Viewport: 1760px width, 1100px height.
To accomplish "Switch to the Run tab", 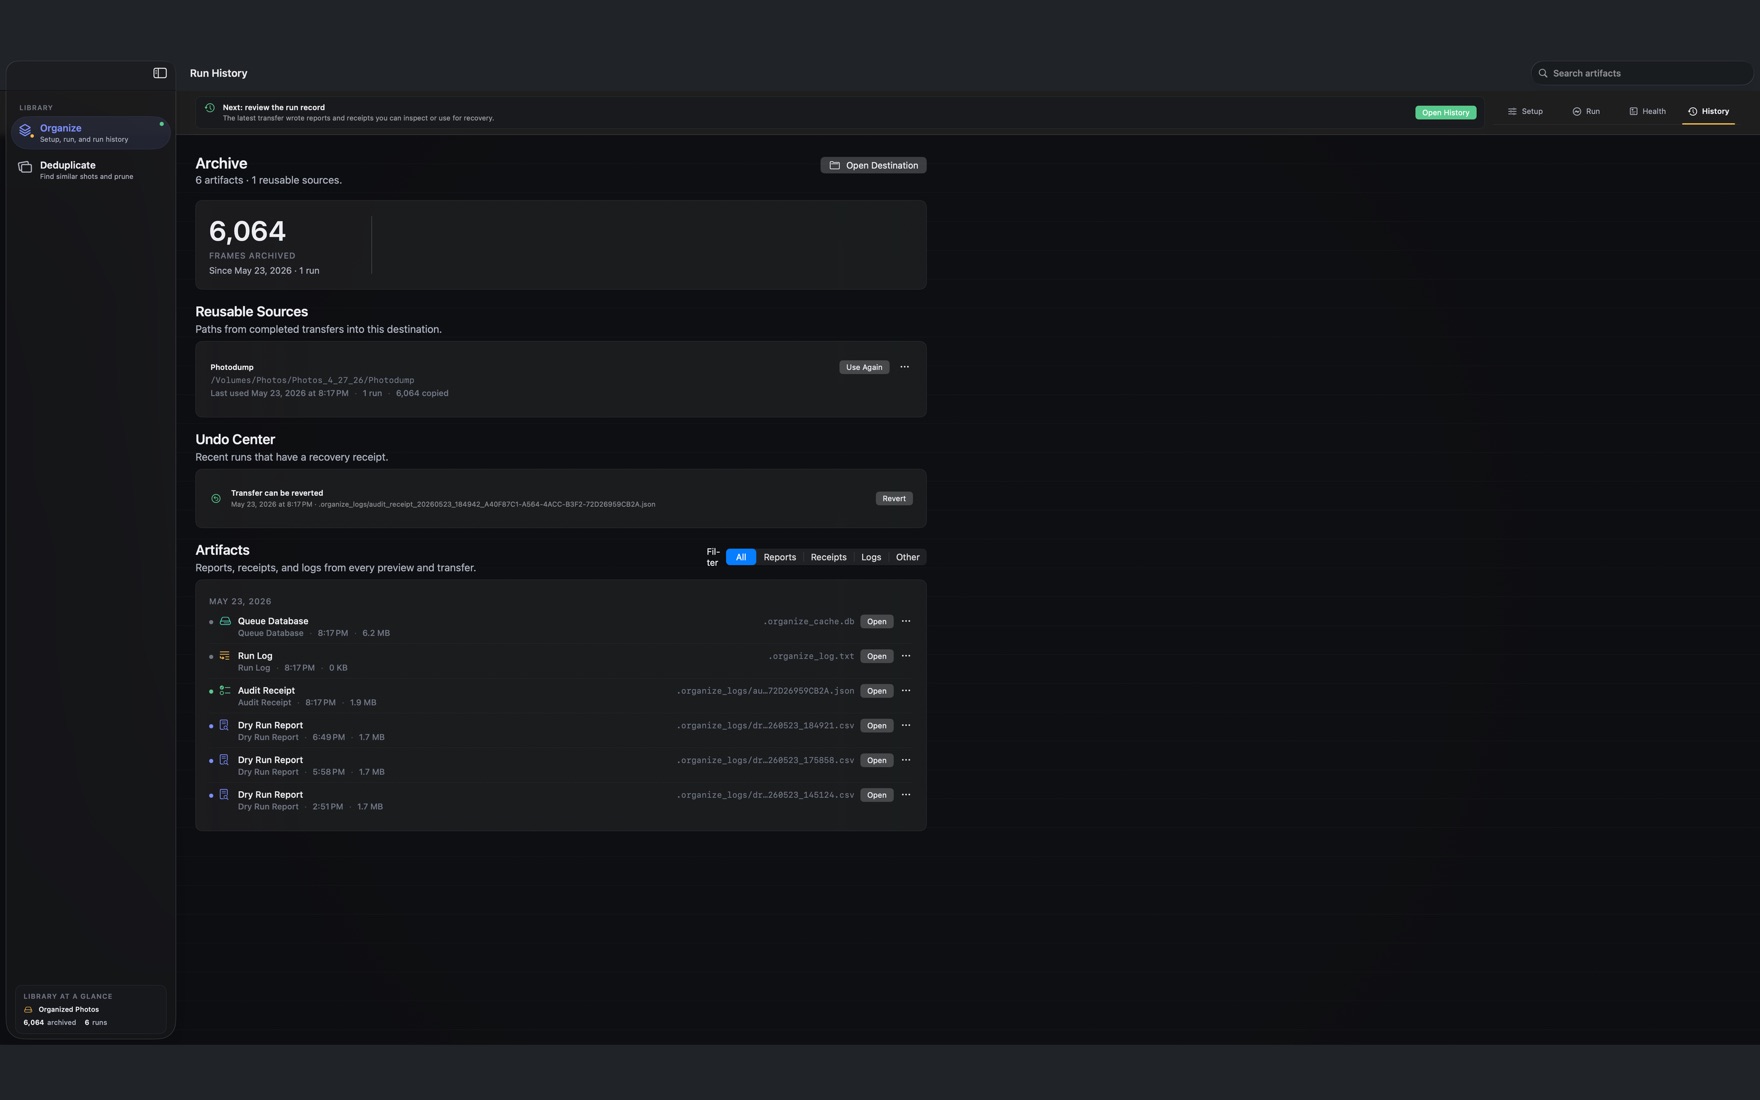I will click(1586, 112).
